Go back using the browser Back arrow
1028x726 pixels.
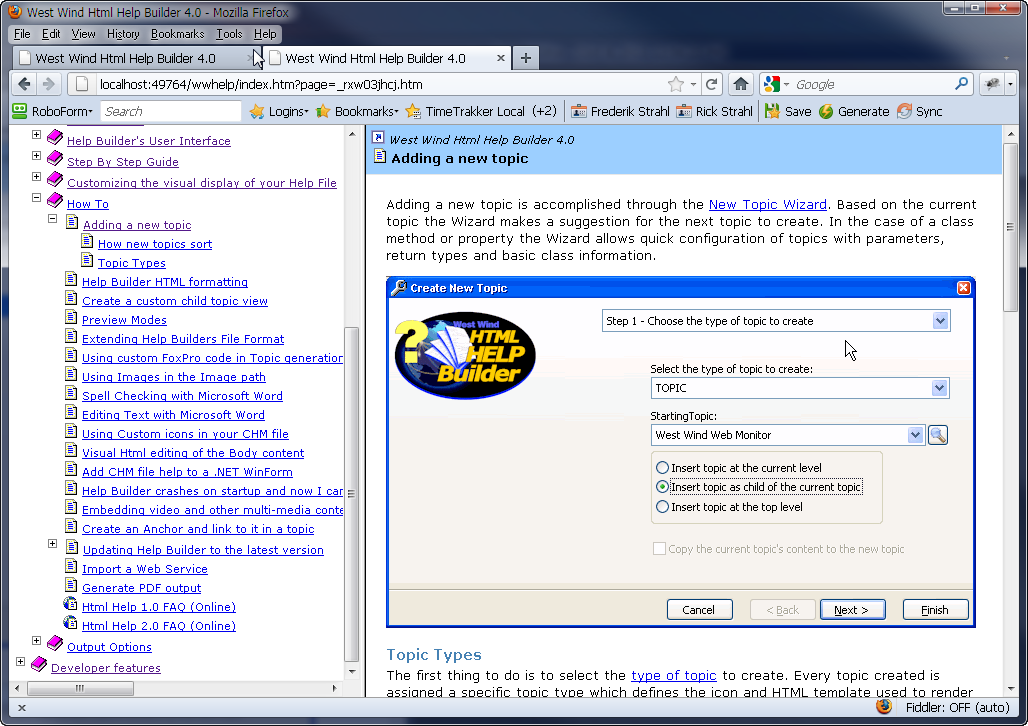coord(24,84)
